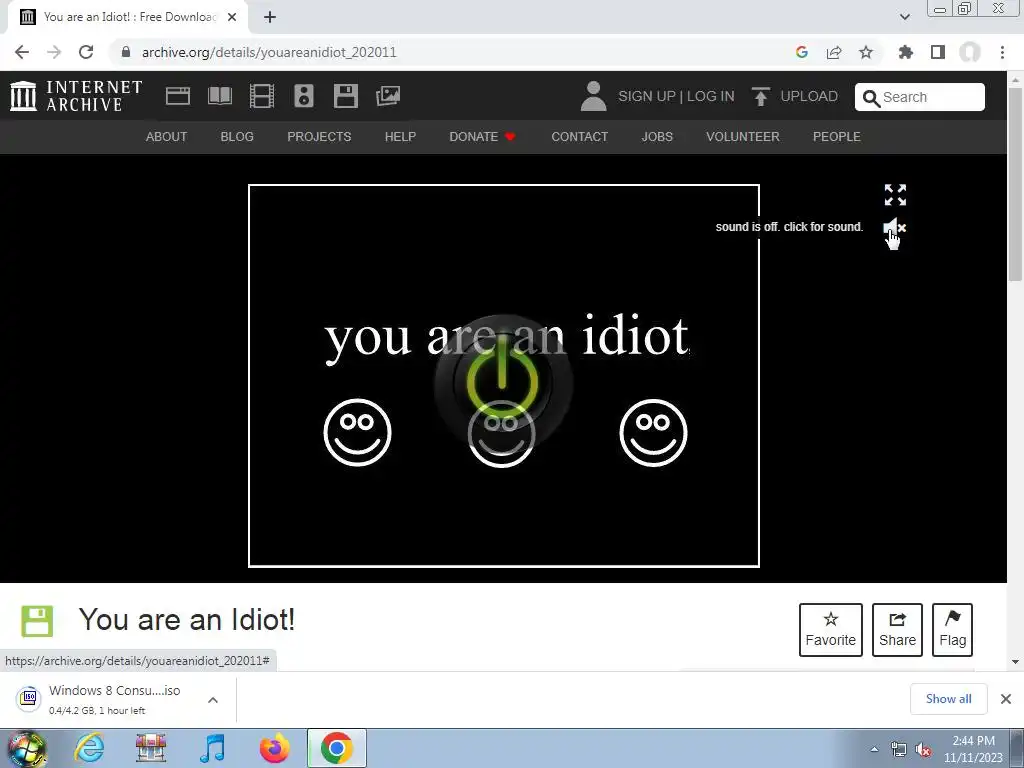The height and width of the screenshot is (768, 1024).
Task: Open the Extensions puzzle icon
Action: point(906,52)
